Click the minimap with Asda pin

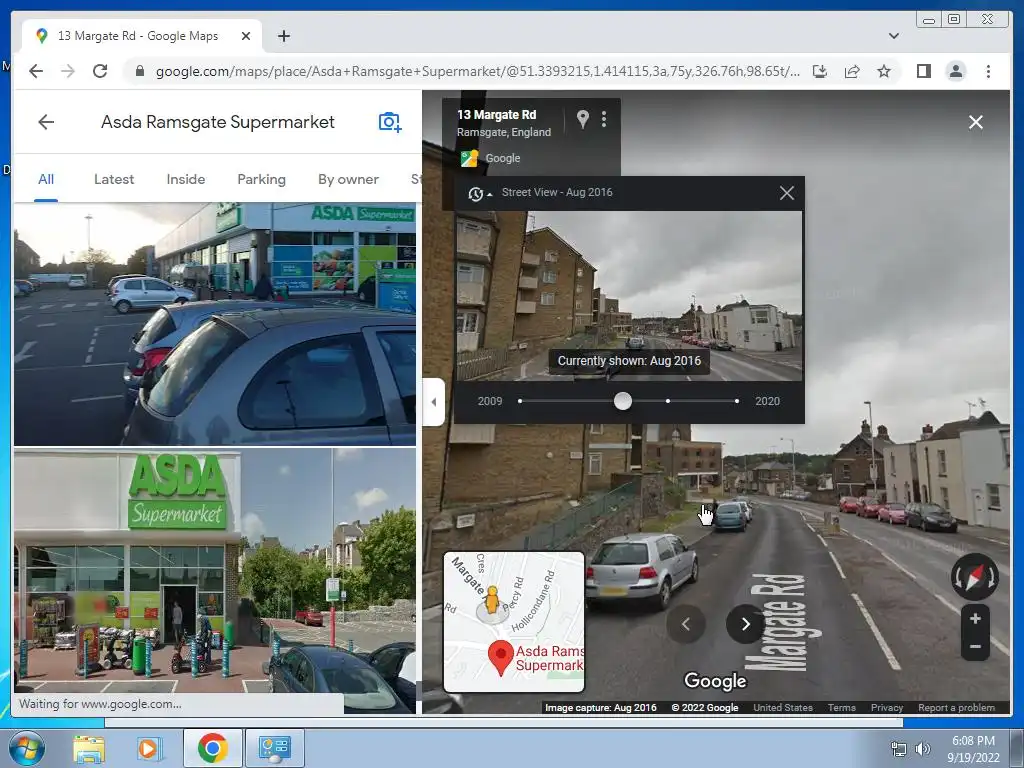514,622
